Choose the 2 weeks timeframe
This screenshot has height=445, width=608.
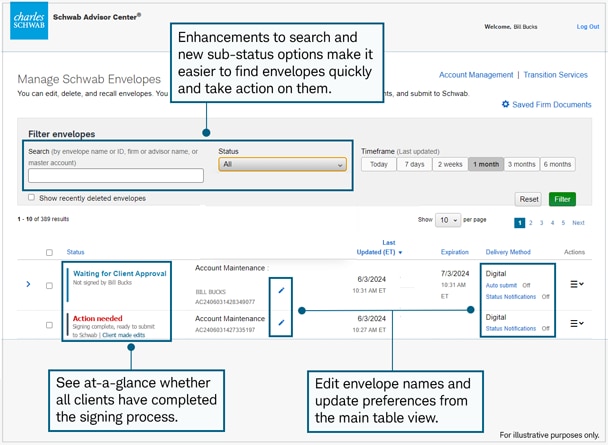point(450,164)
